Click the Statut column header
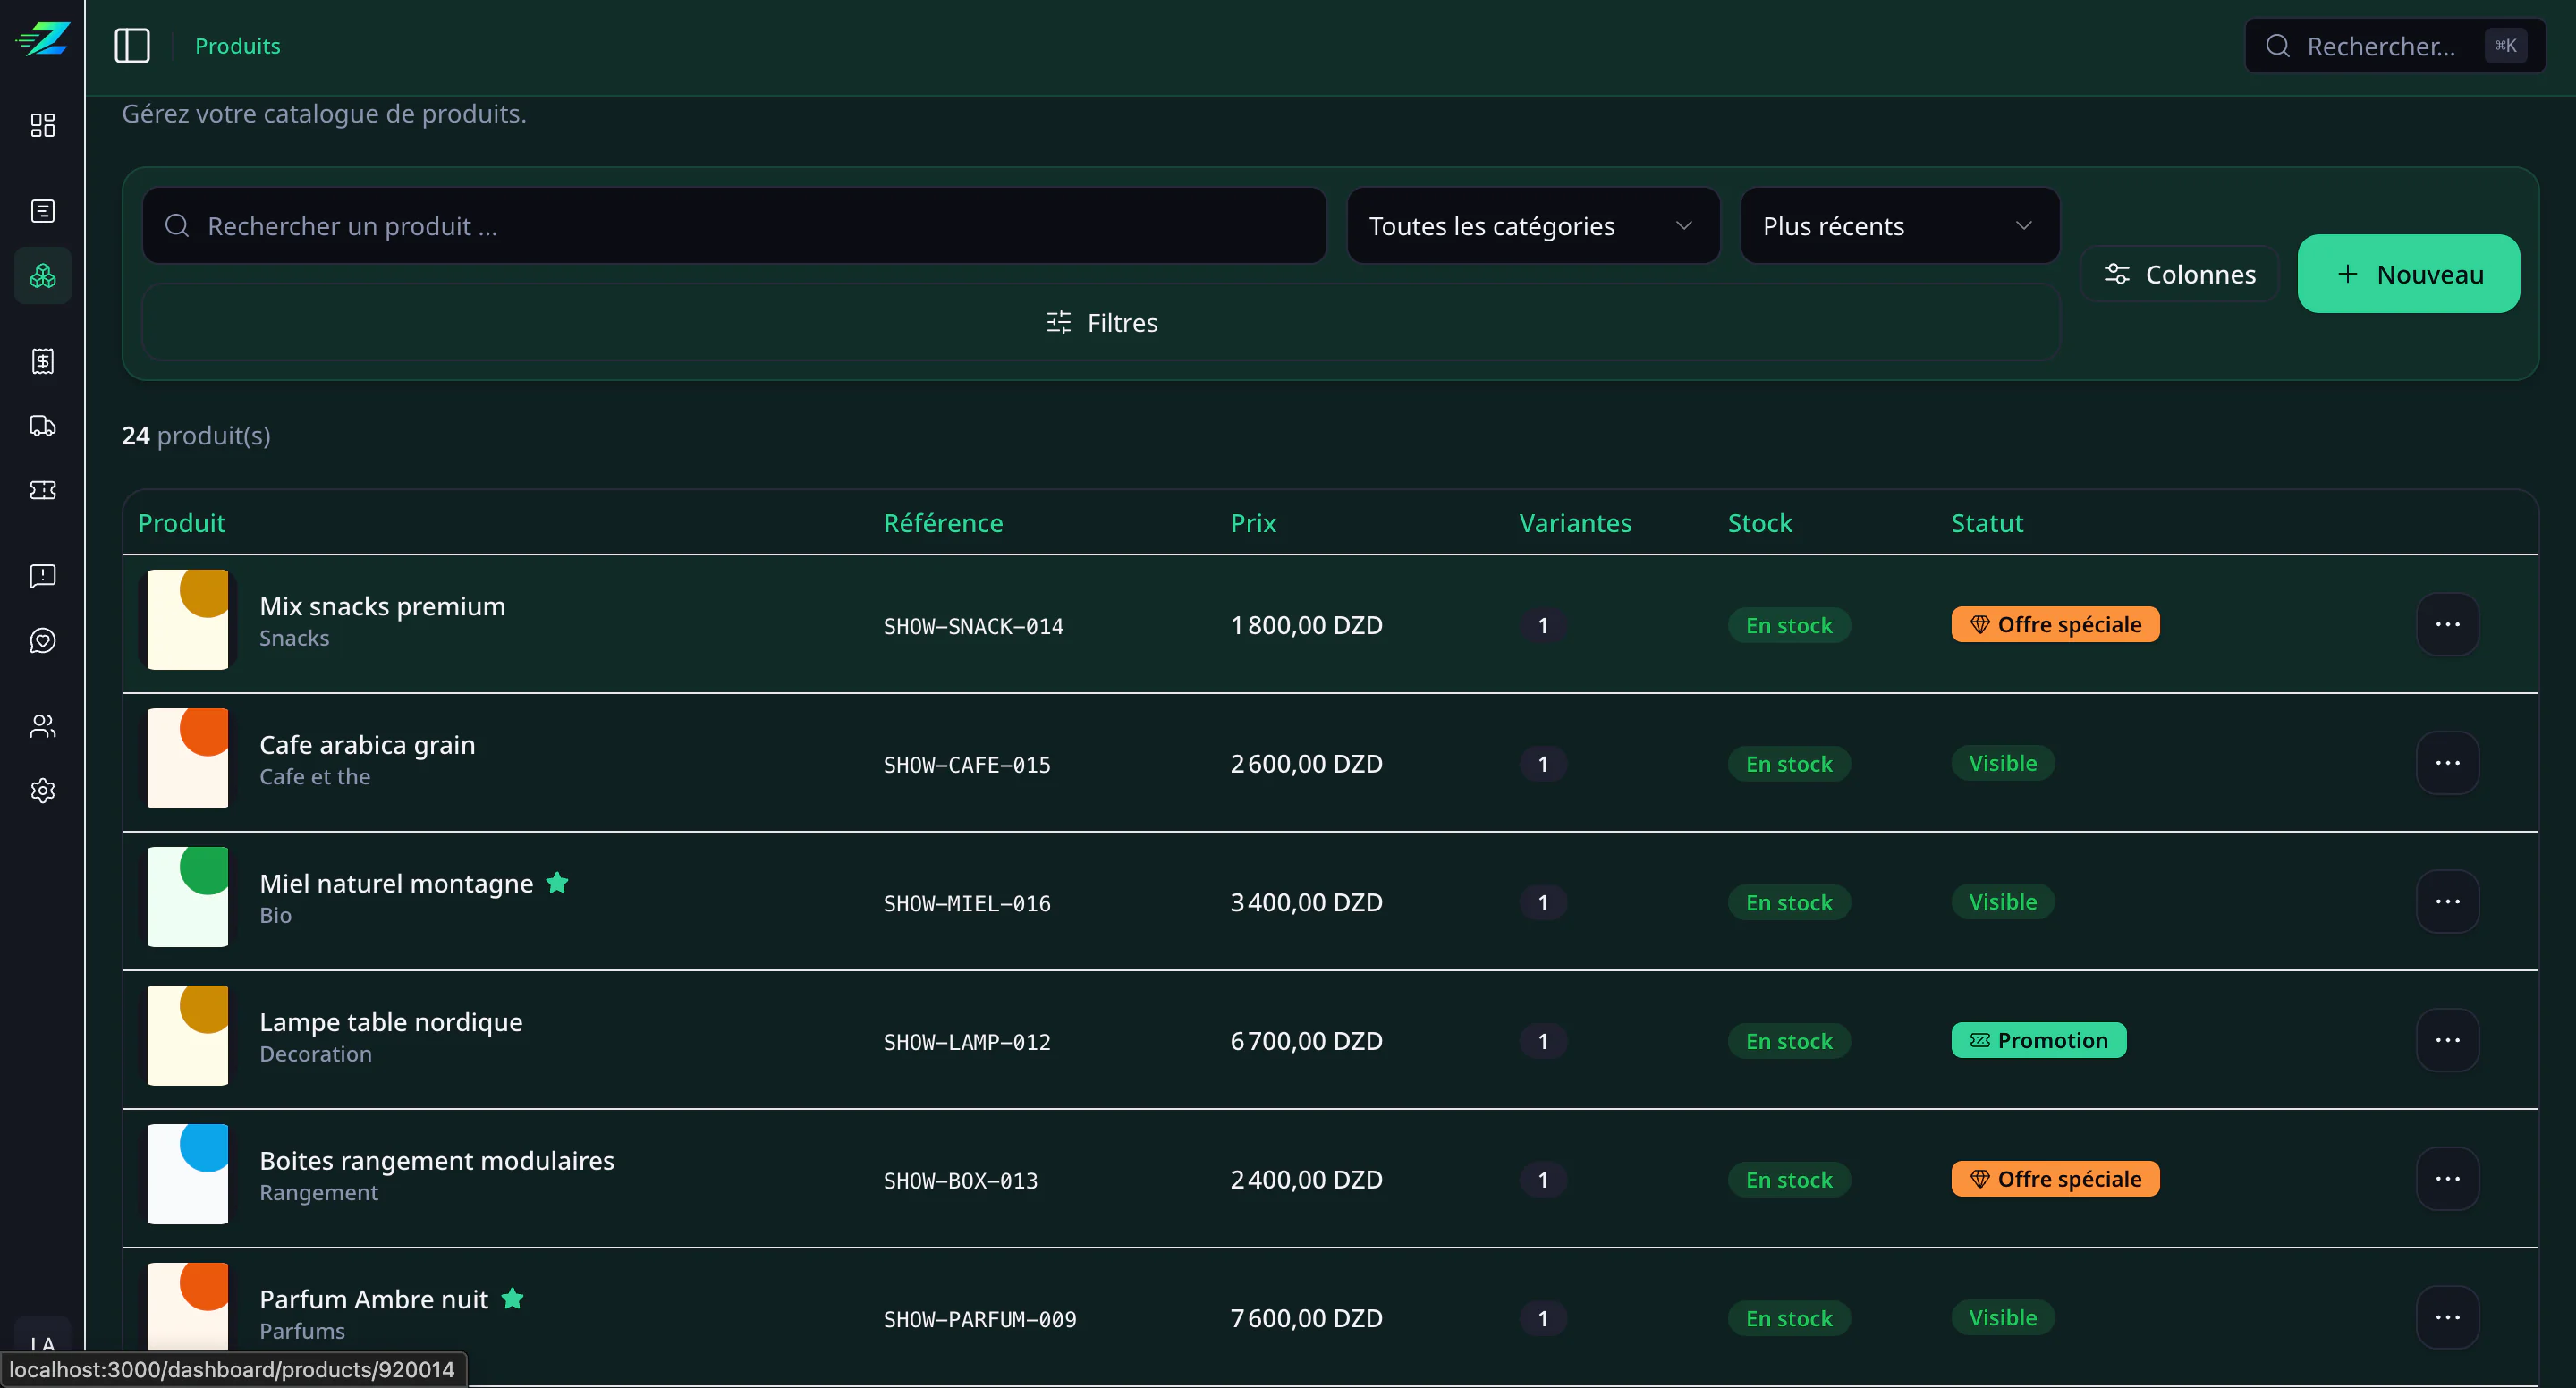Screen dimensions: 2576x1388 (x=1987, y=523)
